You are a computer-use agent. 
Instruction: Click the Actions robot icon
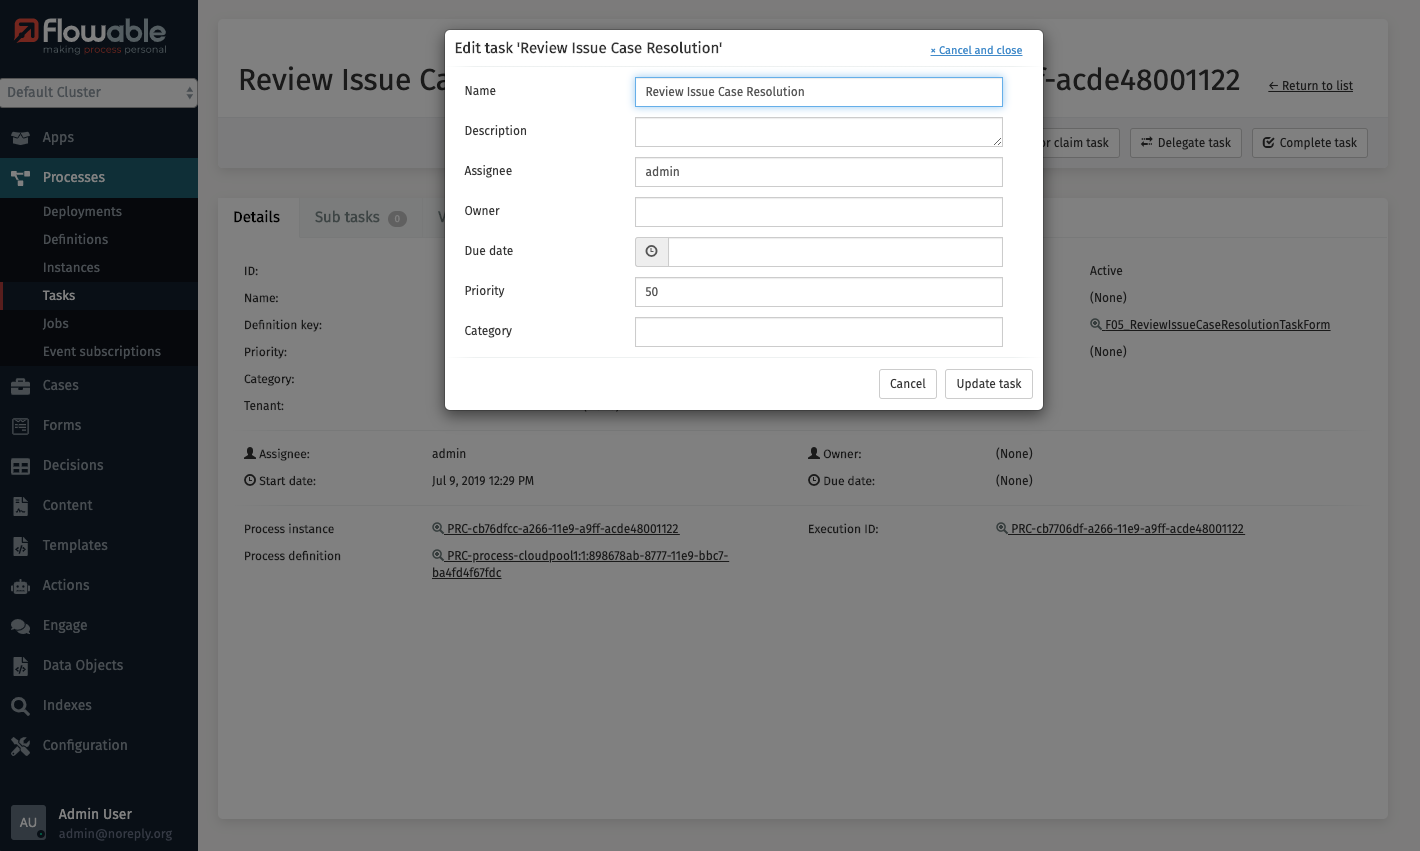(20, 586)
